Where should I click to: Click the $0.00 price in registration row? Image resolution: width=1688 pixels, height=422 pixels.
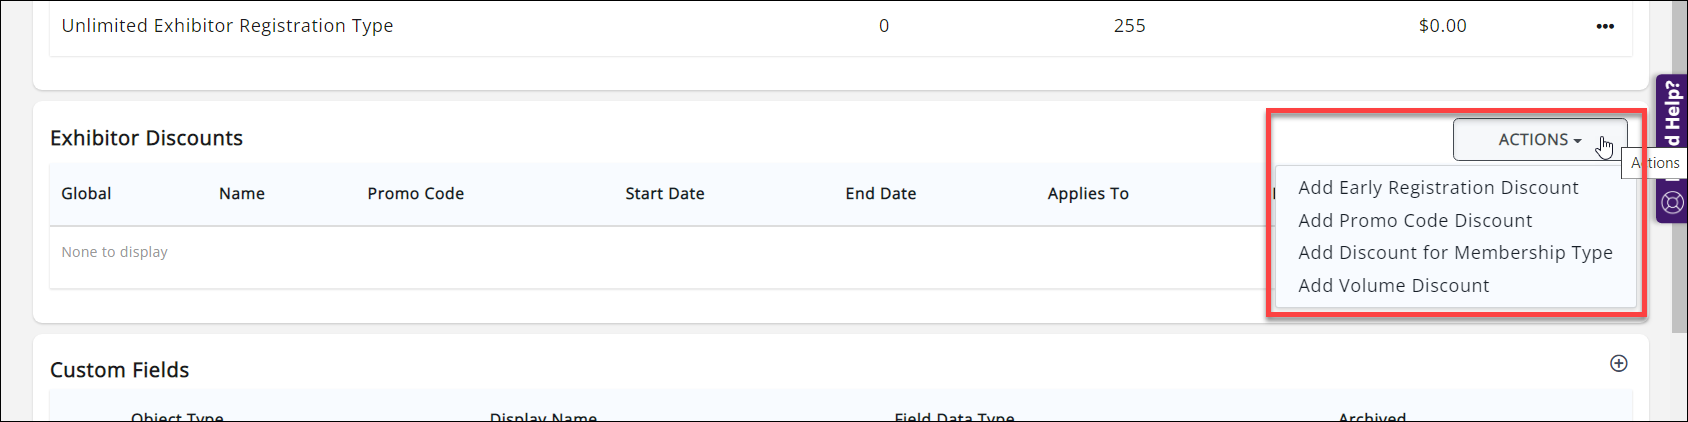tap(1442, 26)
